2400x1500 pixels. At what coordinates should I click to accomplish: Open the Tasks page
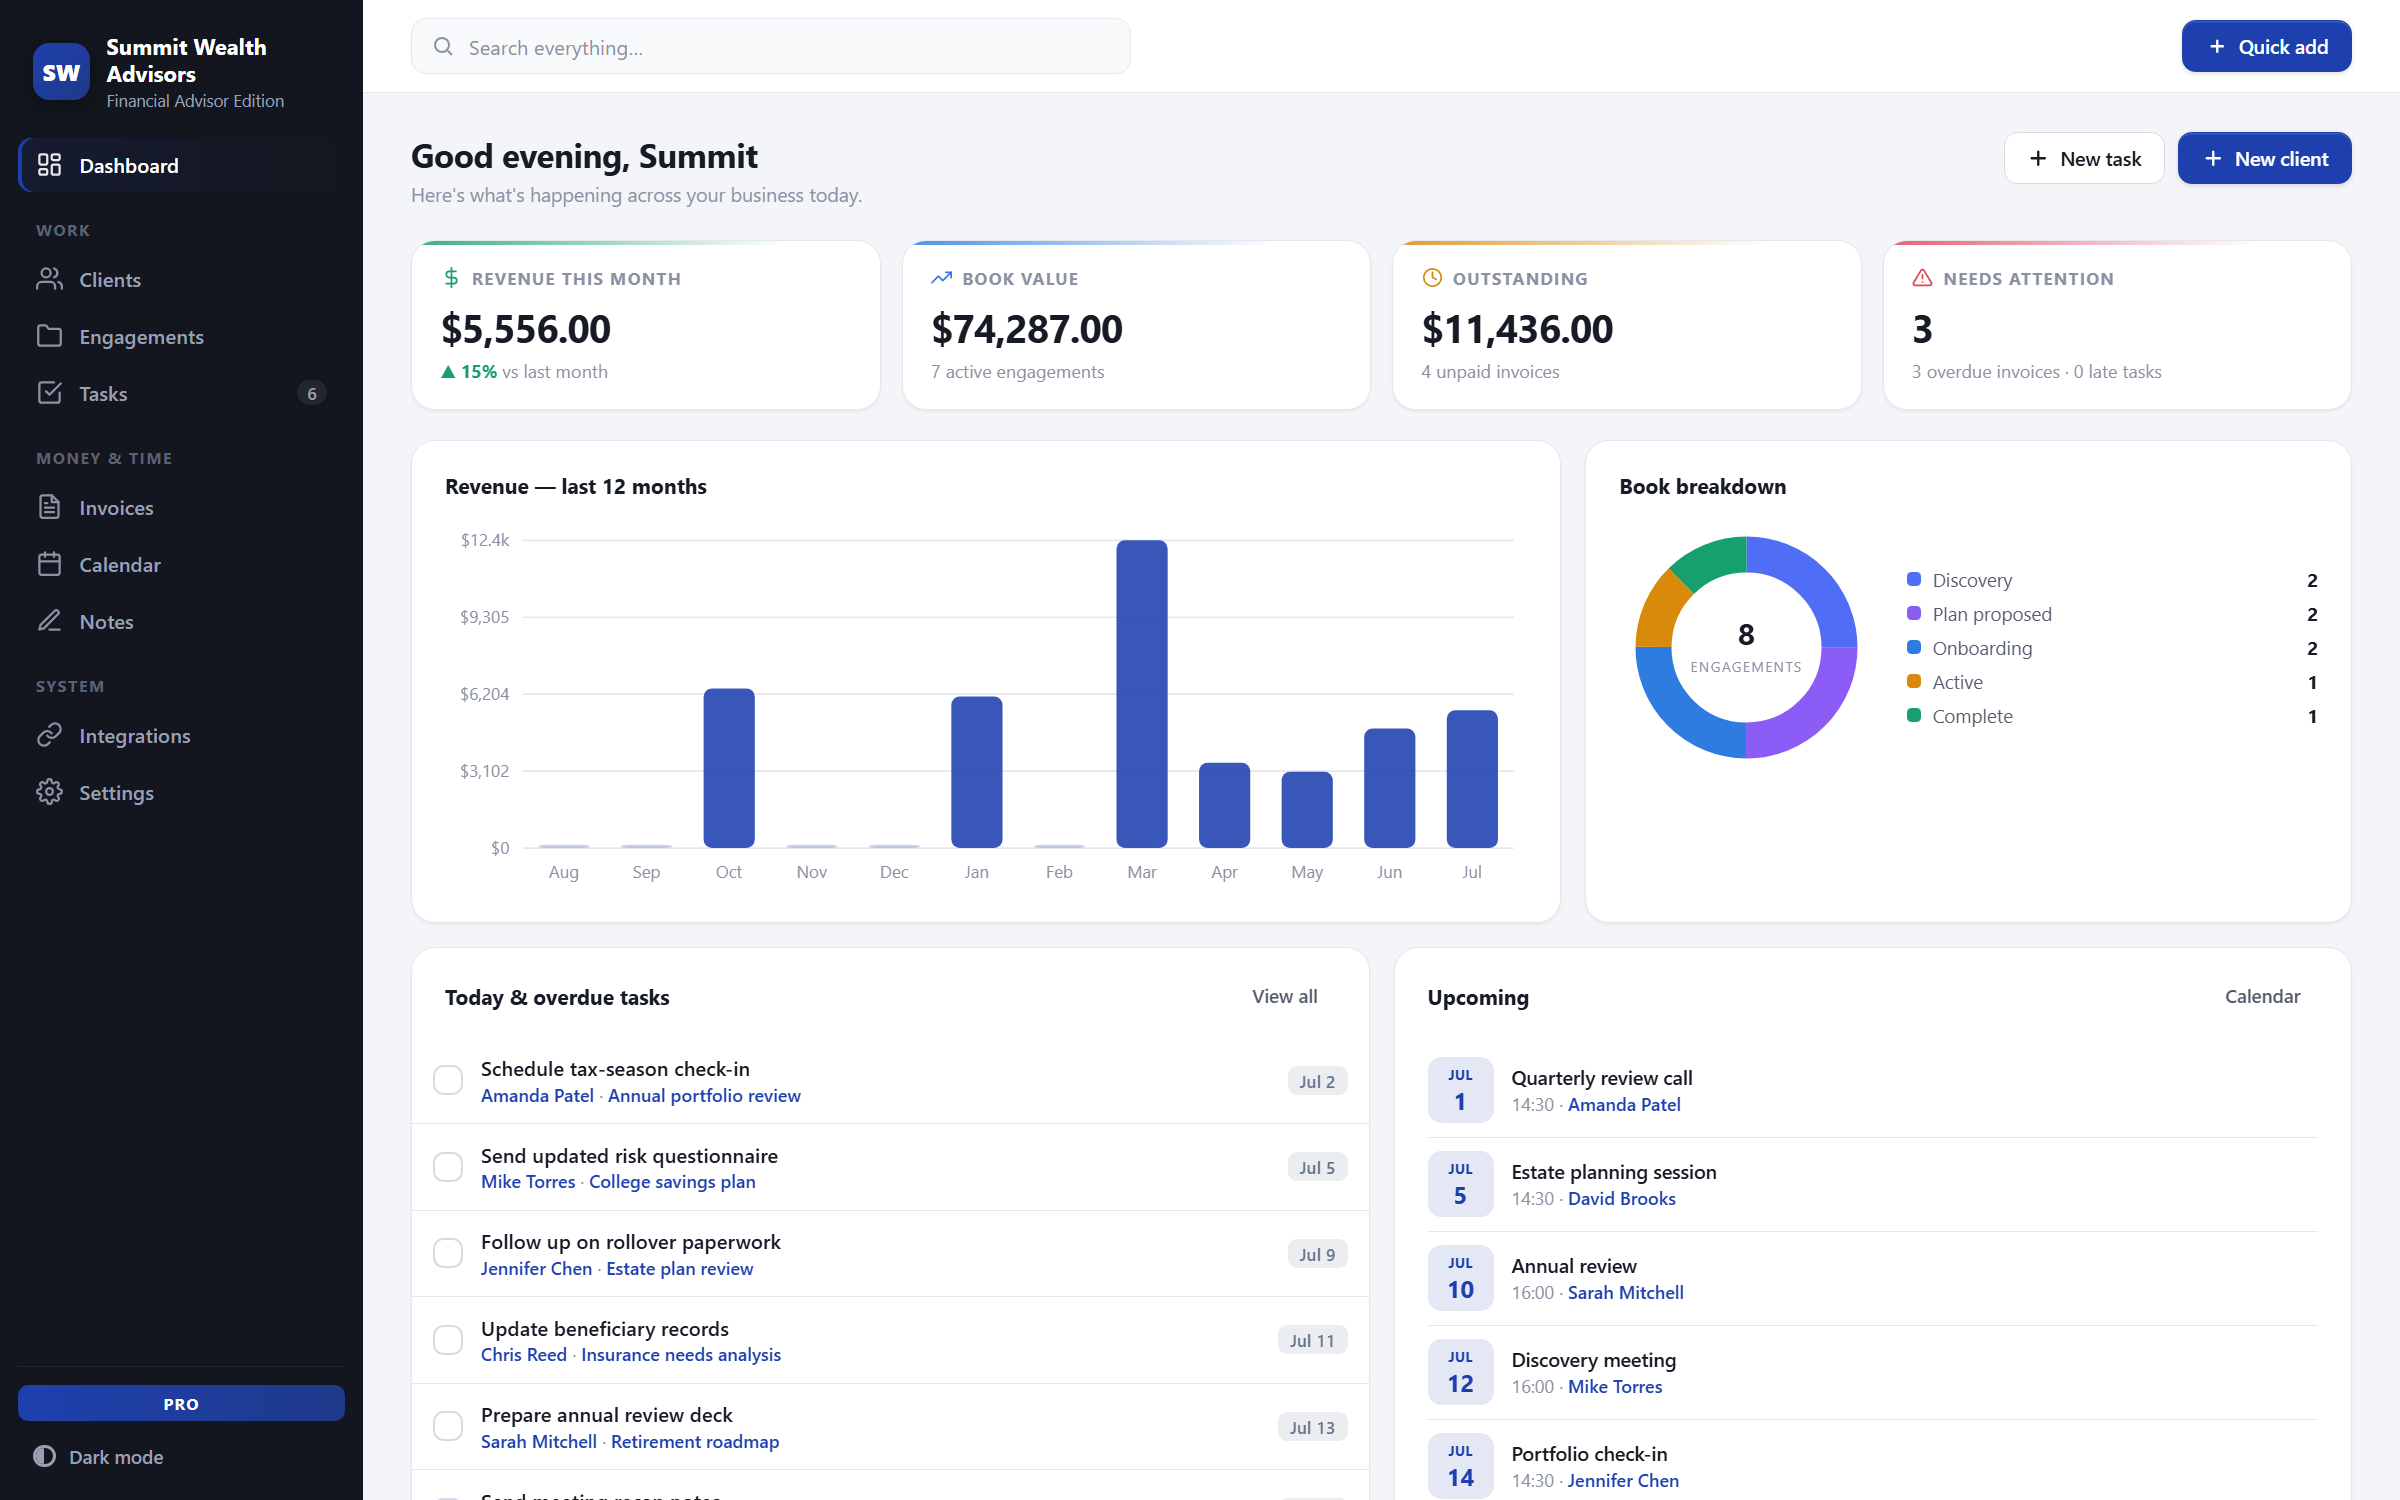[181, 393]
